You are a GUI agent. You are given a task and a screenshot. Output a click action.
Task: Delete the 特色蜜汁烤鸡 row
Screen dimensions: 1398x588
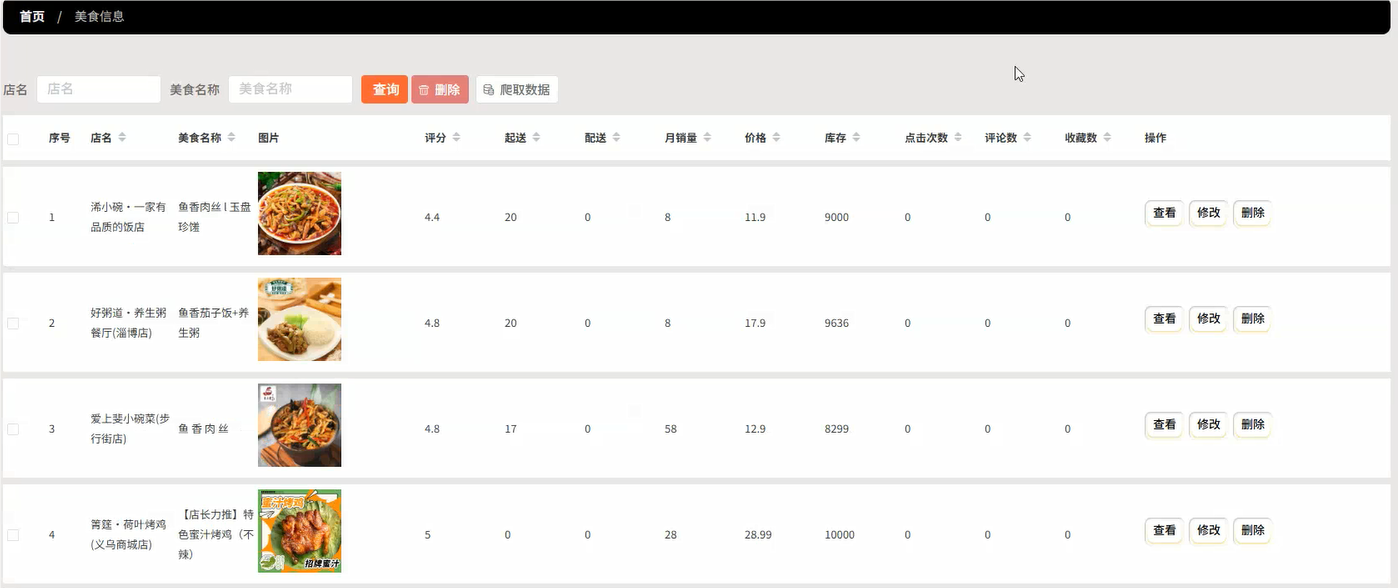click(1252, 531)
